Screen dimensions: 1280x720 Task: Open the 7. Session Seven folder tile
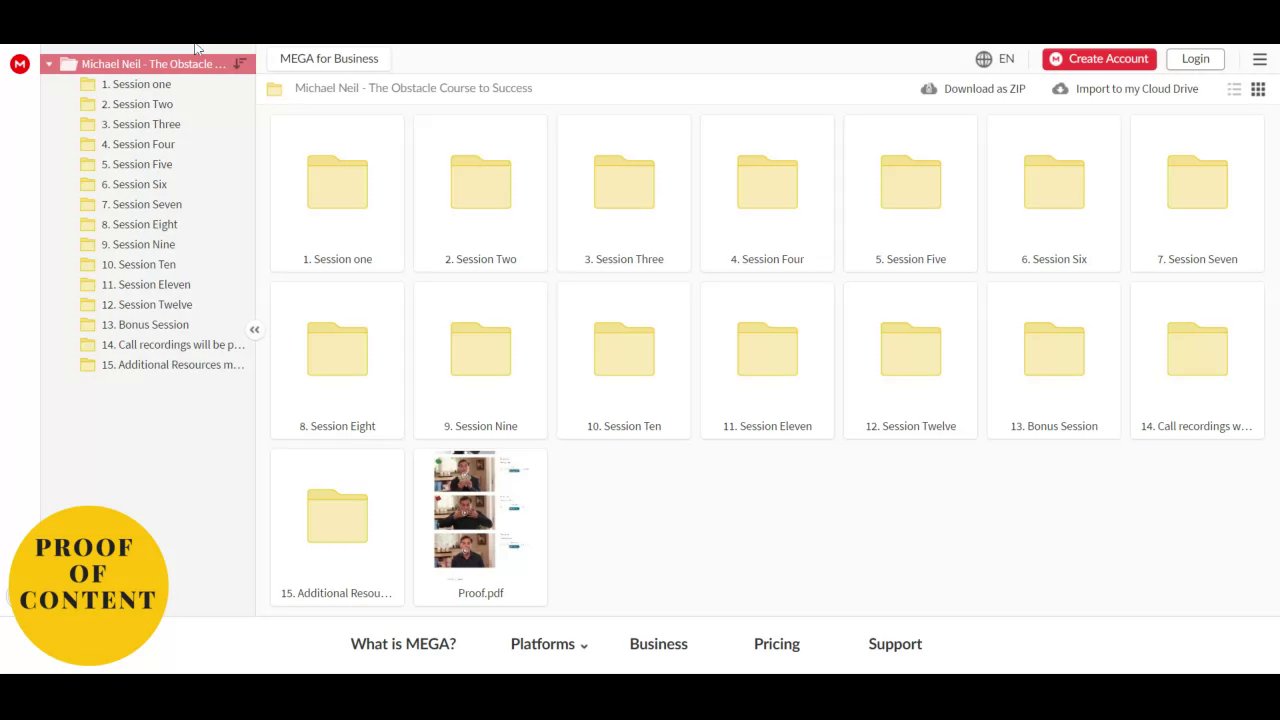(x=1197, y=193)
